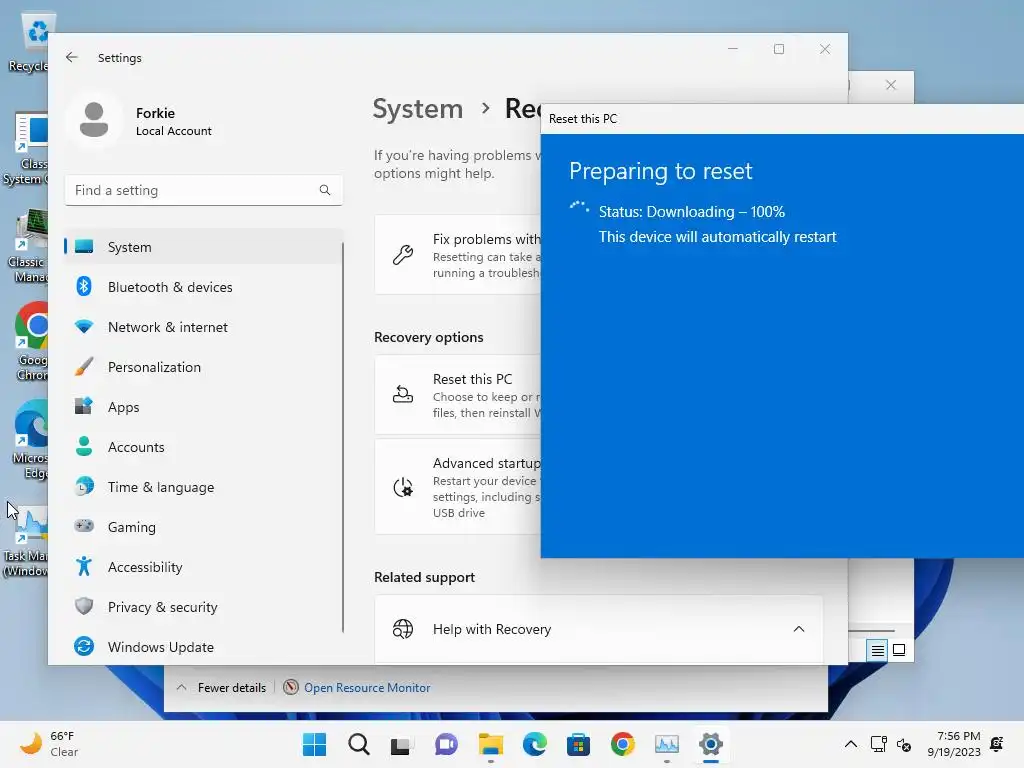Click the Help with Recovery globe icon

click(x=402, y=629)
